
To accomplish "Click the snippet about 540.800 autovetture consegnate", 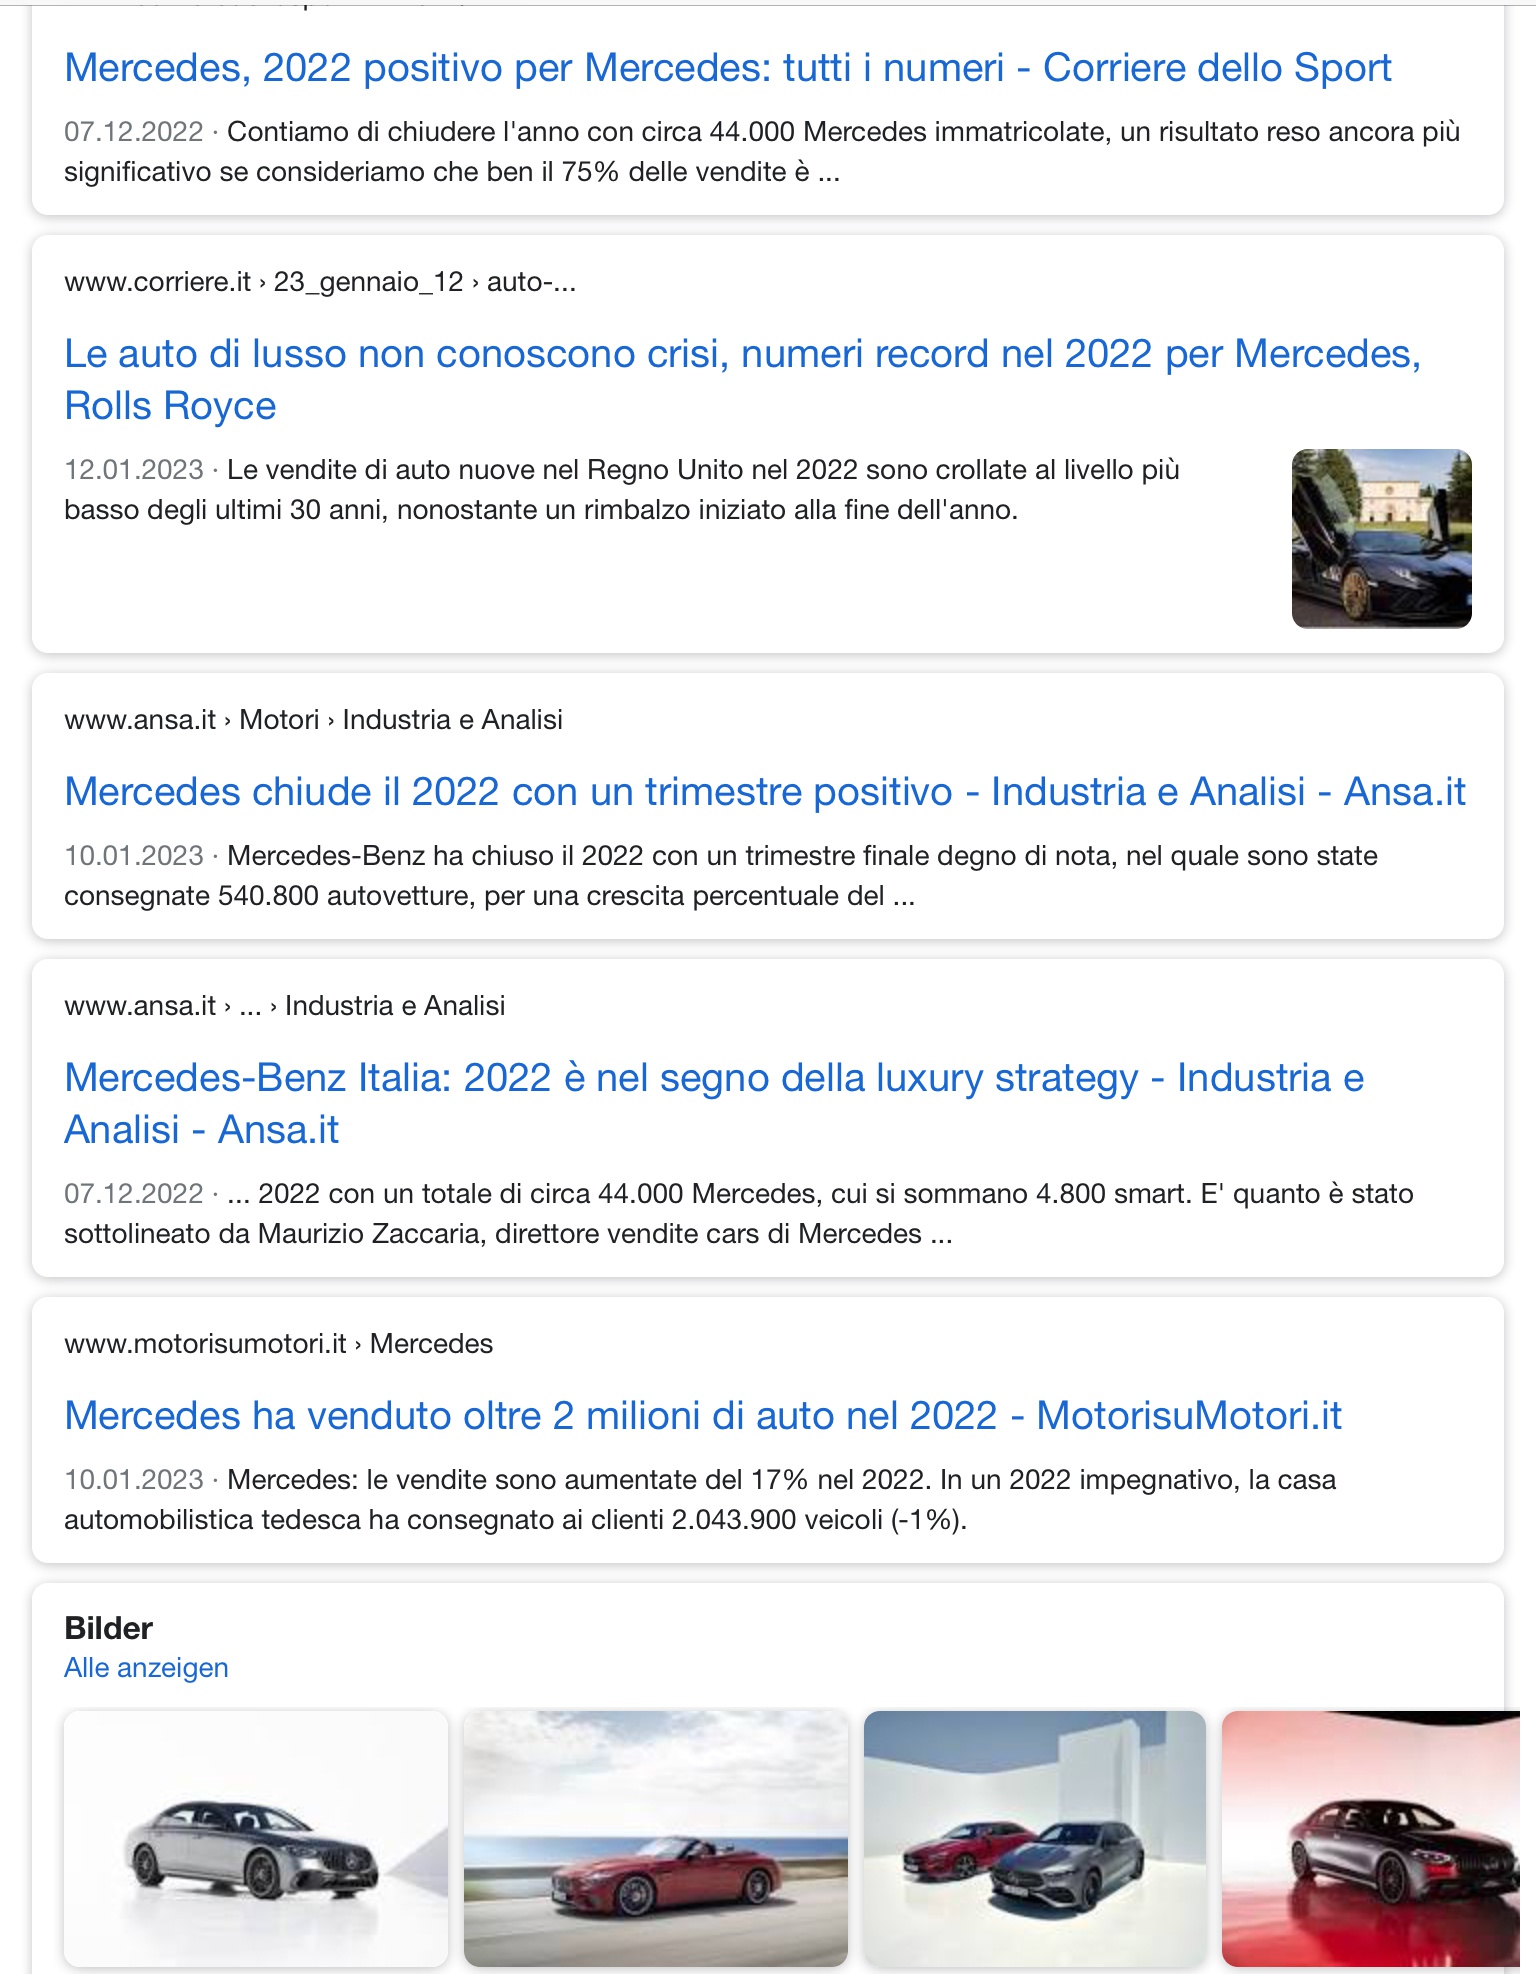I will (x=721, y=876).
